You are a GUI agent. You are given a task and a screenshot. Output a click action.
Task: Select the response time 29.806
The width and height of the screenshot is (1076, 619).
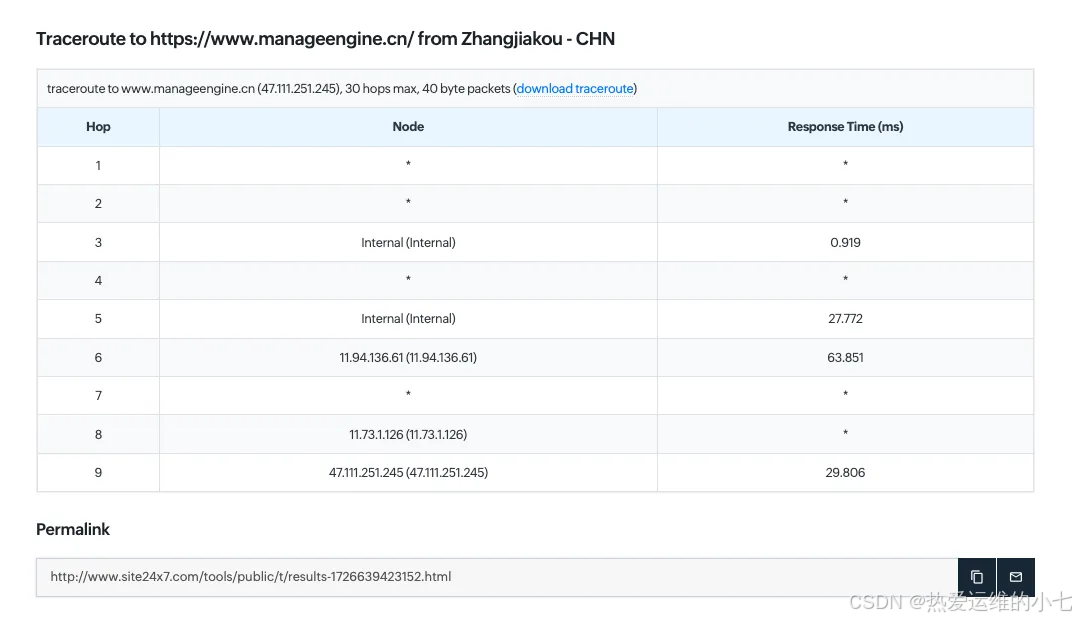click(845, 472)
